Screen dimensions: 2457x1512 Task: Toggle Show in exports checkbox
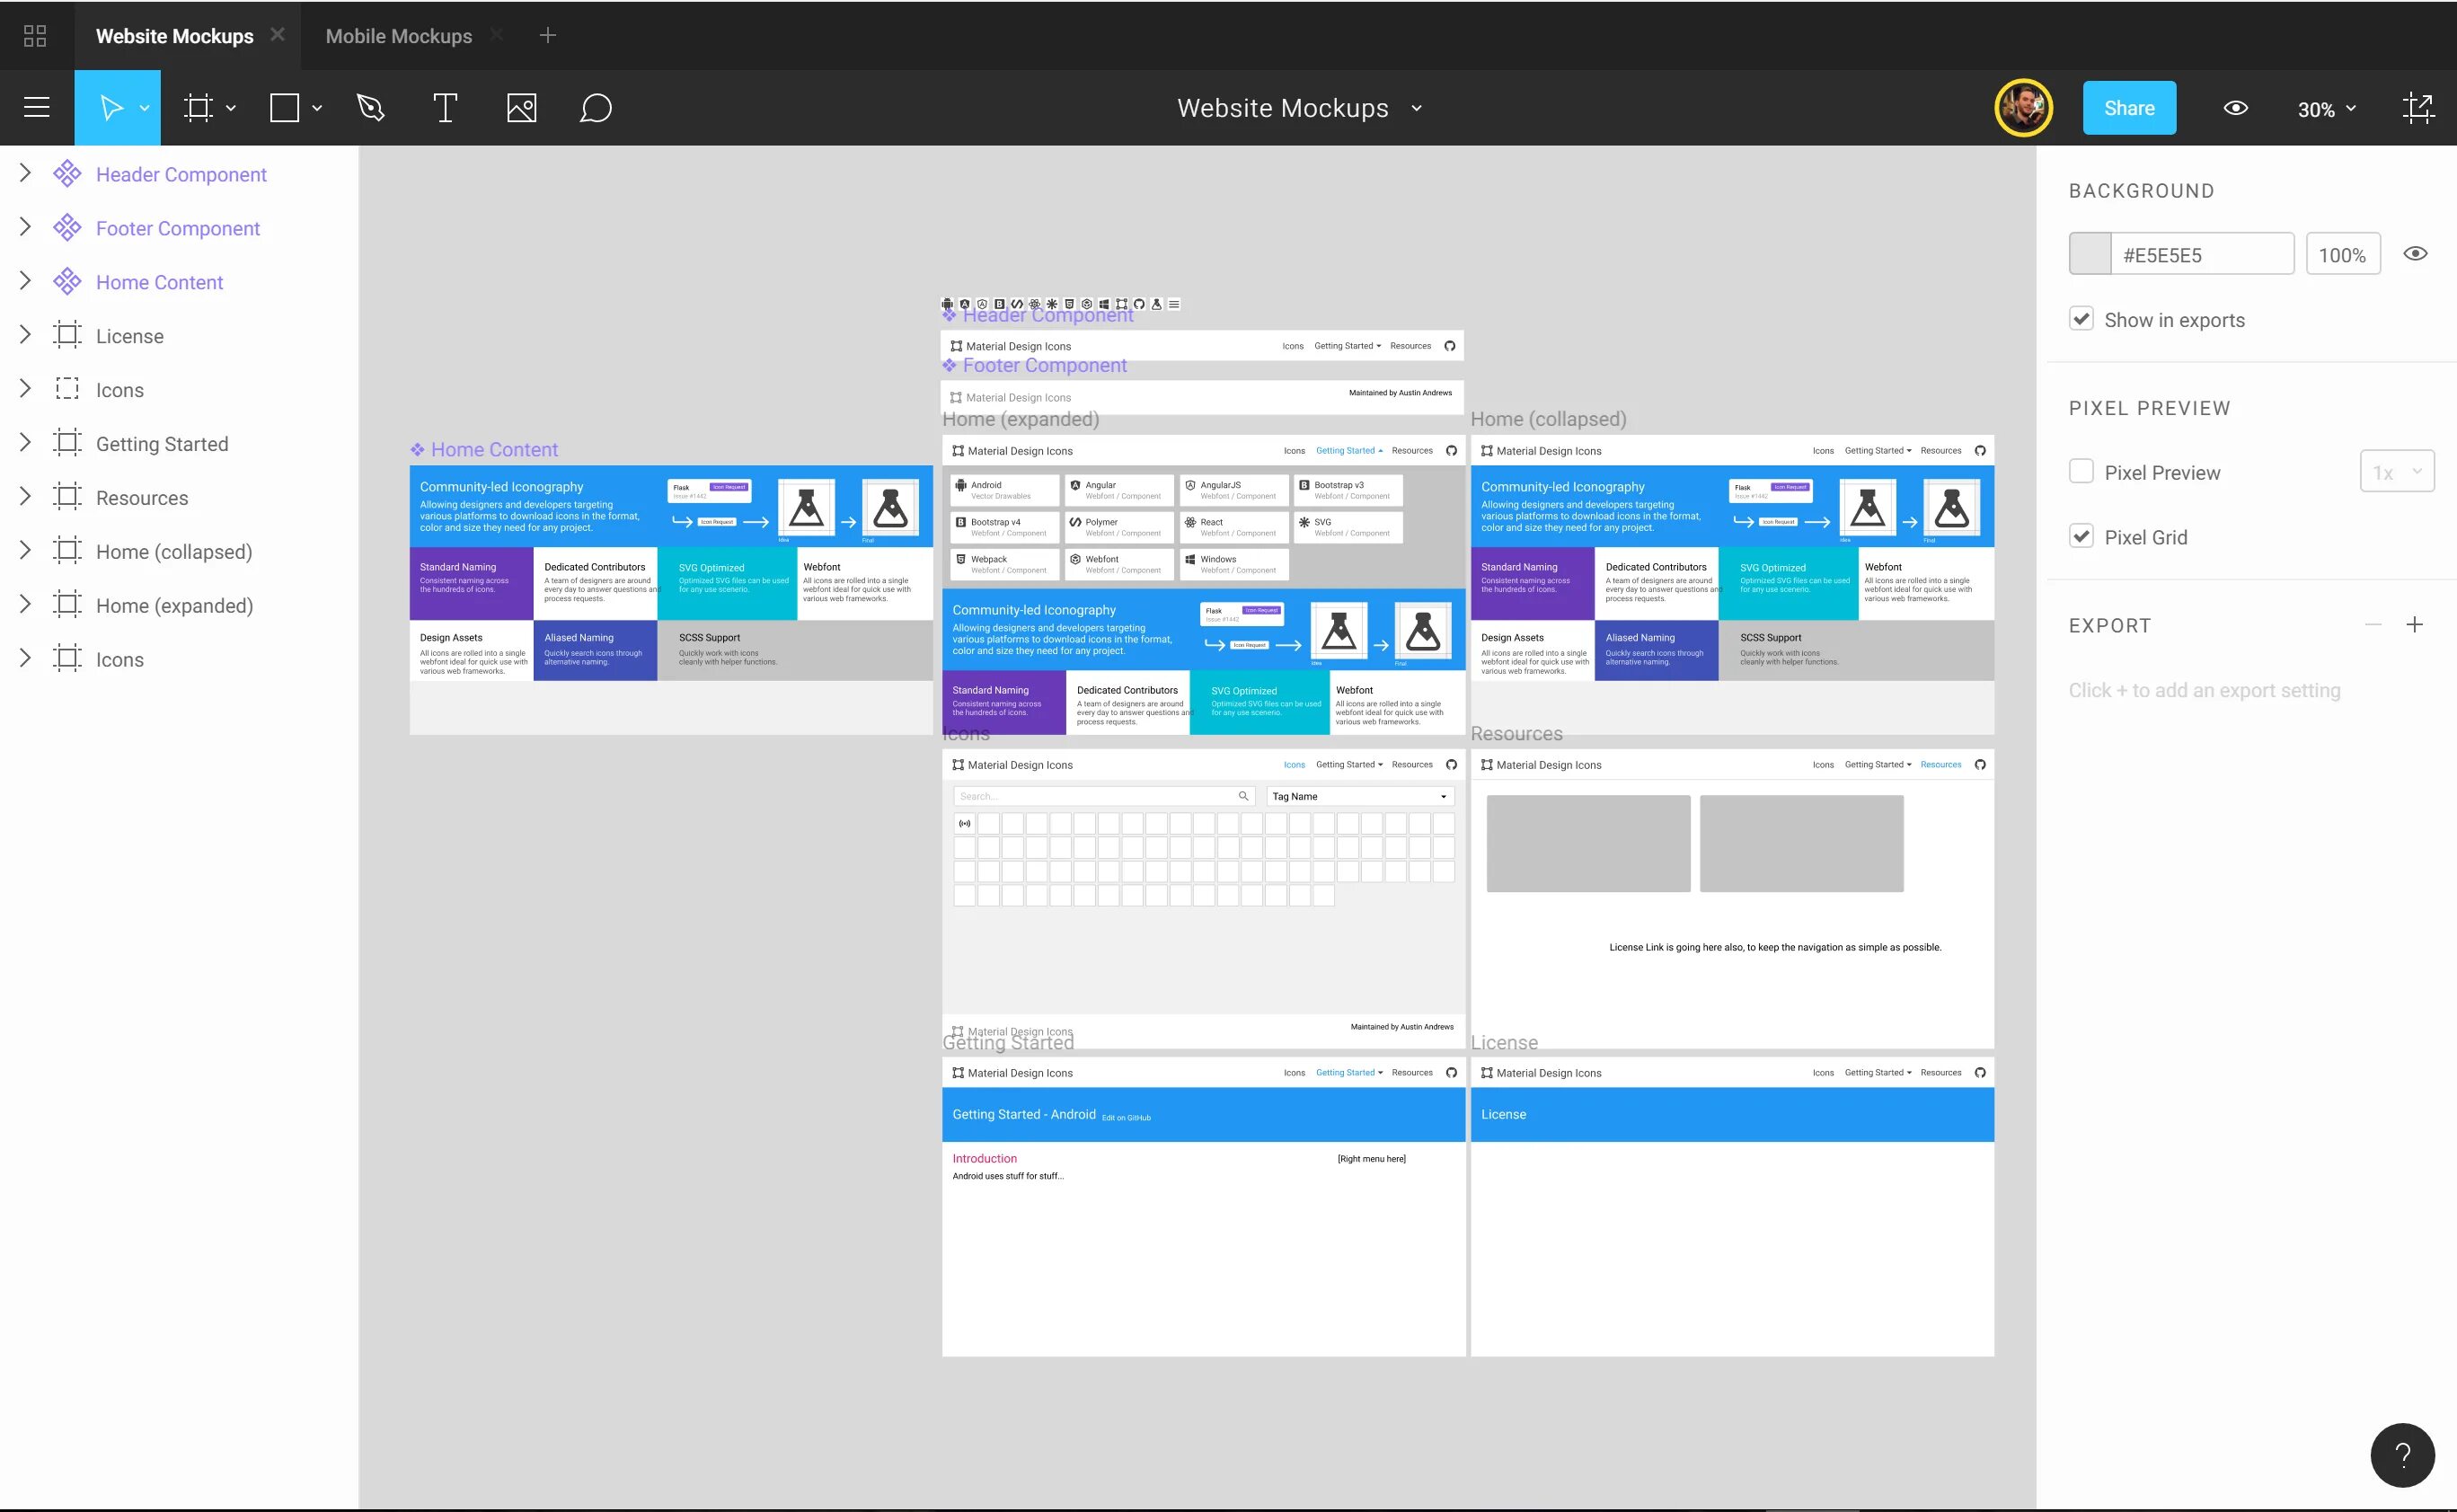pos(2081,318)
